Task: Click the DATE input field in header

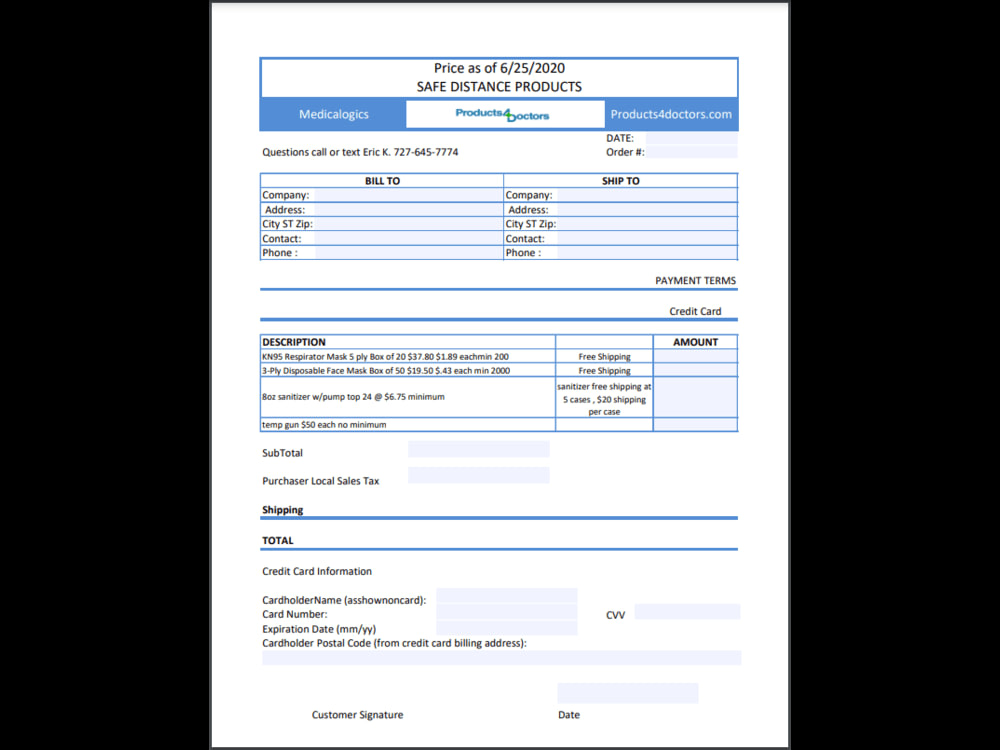Action: pyautogui.click(x=691, y=138)
